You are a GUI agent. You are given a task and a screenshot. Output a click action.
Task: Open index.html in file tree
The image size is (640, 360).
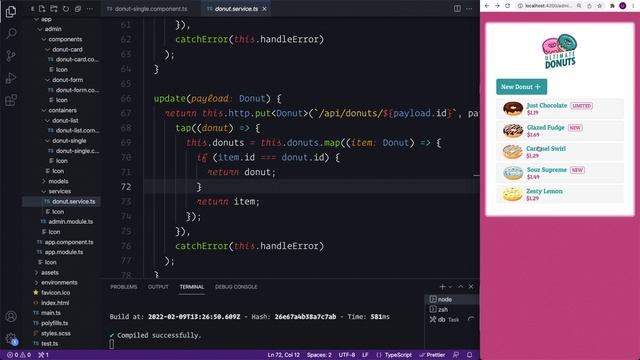click(55, 303)
